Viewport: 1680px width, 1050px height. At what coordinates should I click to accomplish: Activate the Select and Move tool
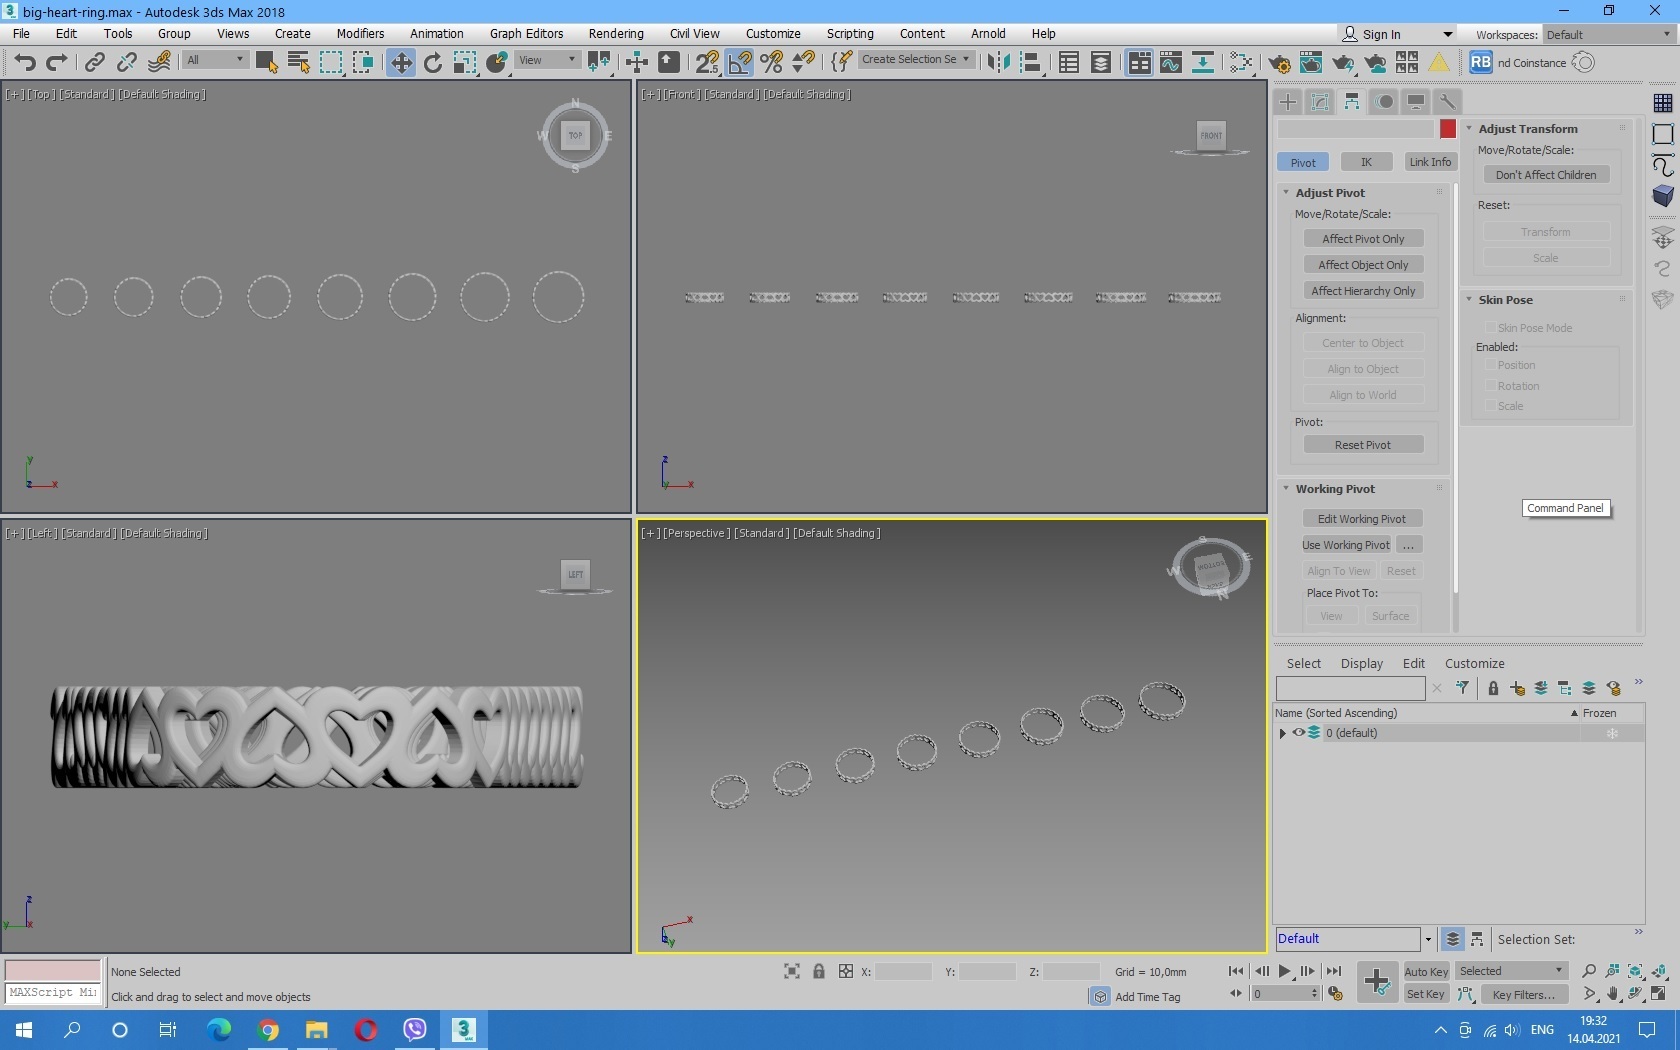401,63
